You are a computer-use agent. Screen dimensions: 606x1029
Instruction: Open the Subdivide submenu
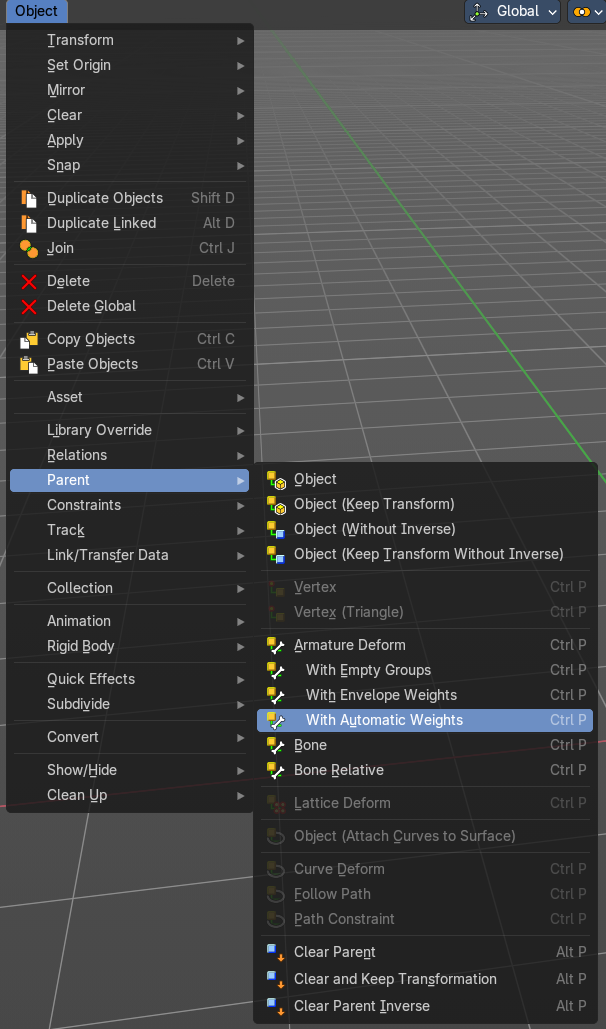pos(129,704)
